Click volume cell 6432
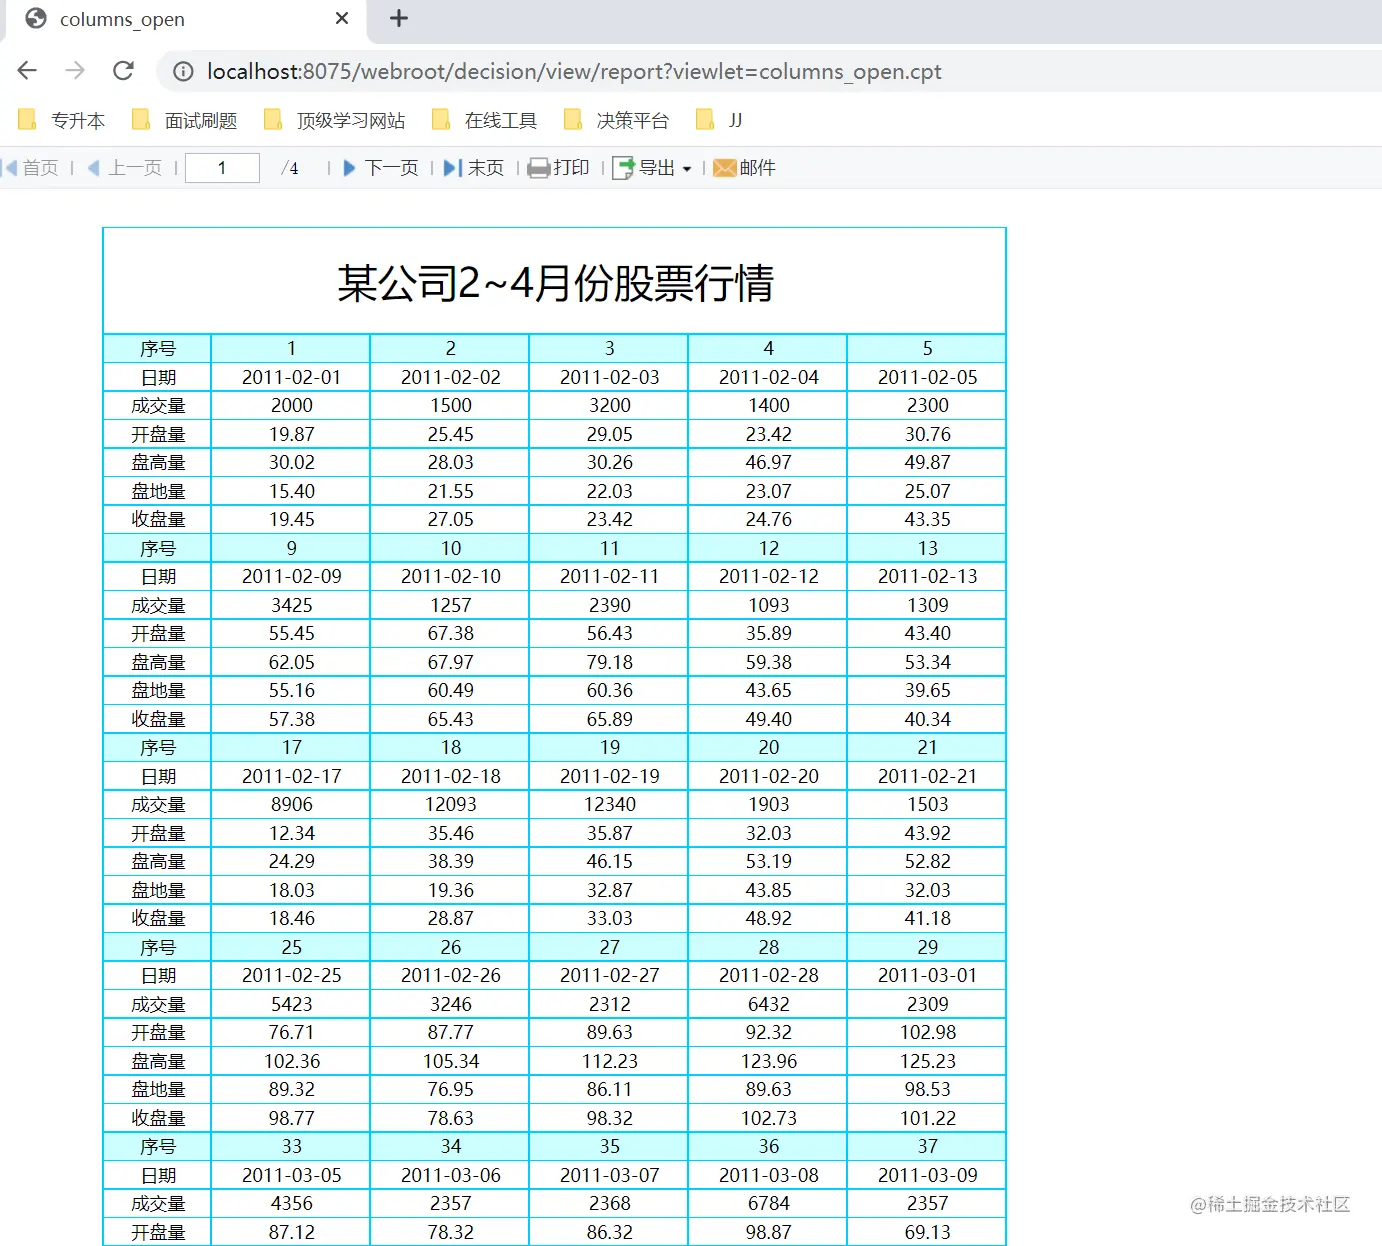Image resolution: width=1382 pixels, height=1246 pixels. click(x=768, y=1004)
